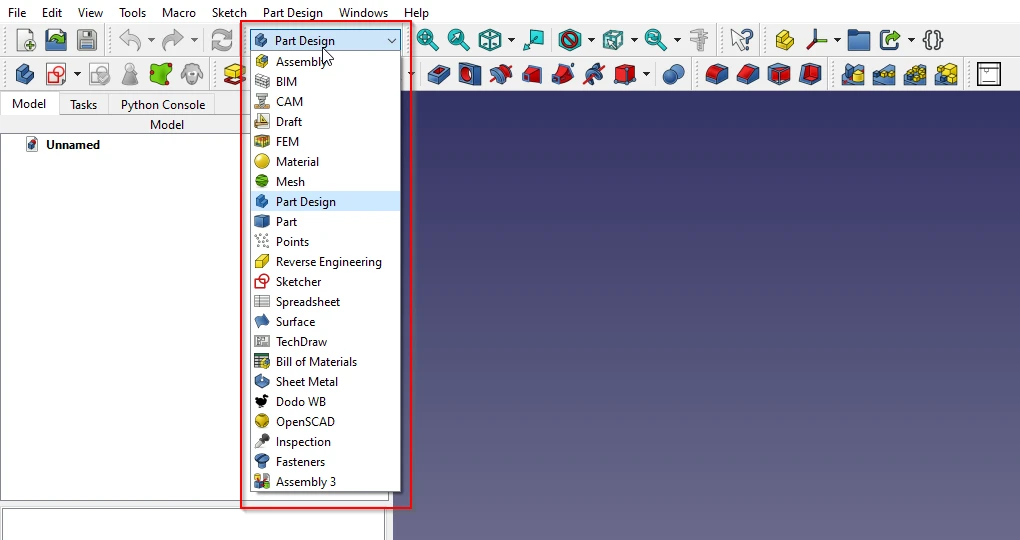Open the Windows menu
The width and height of the screenshot is (1020, 540).
tap(363, 12)
